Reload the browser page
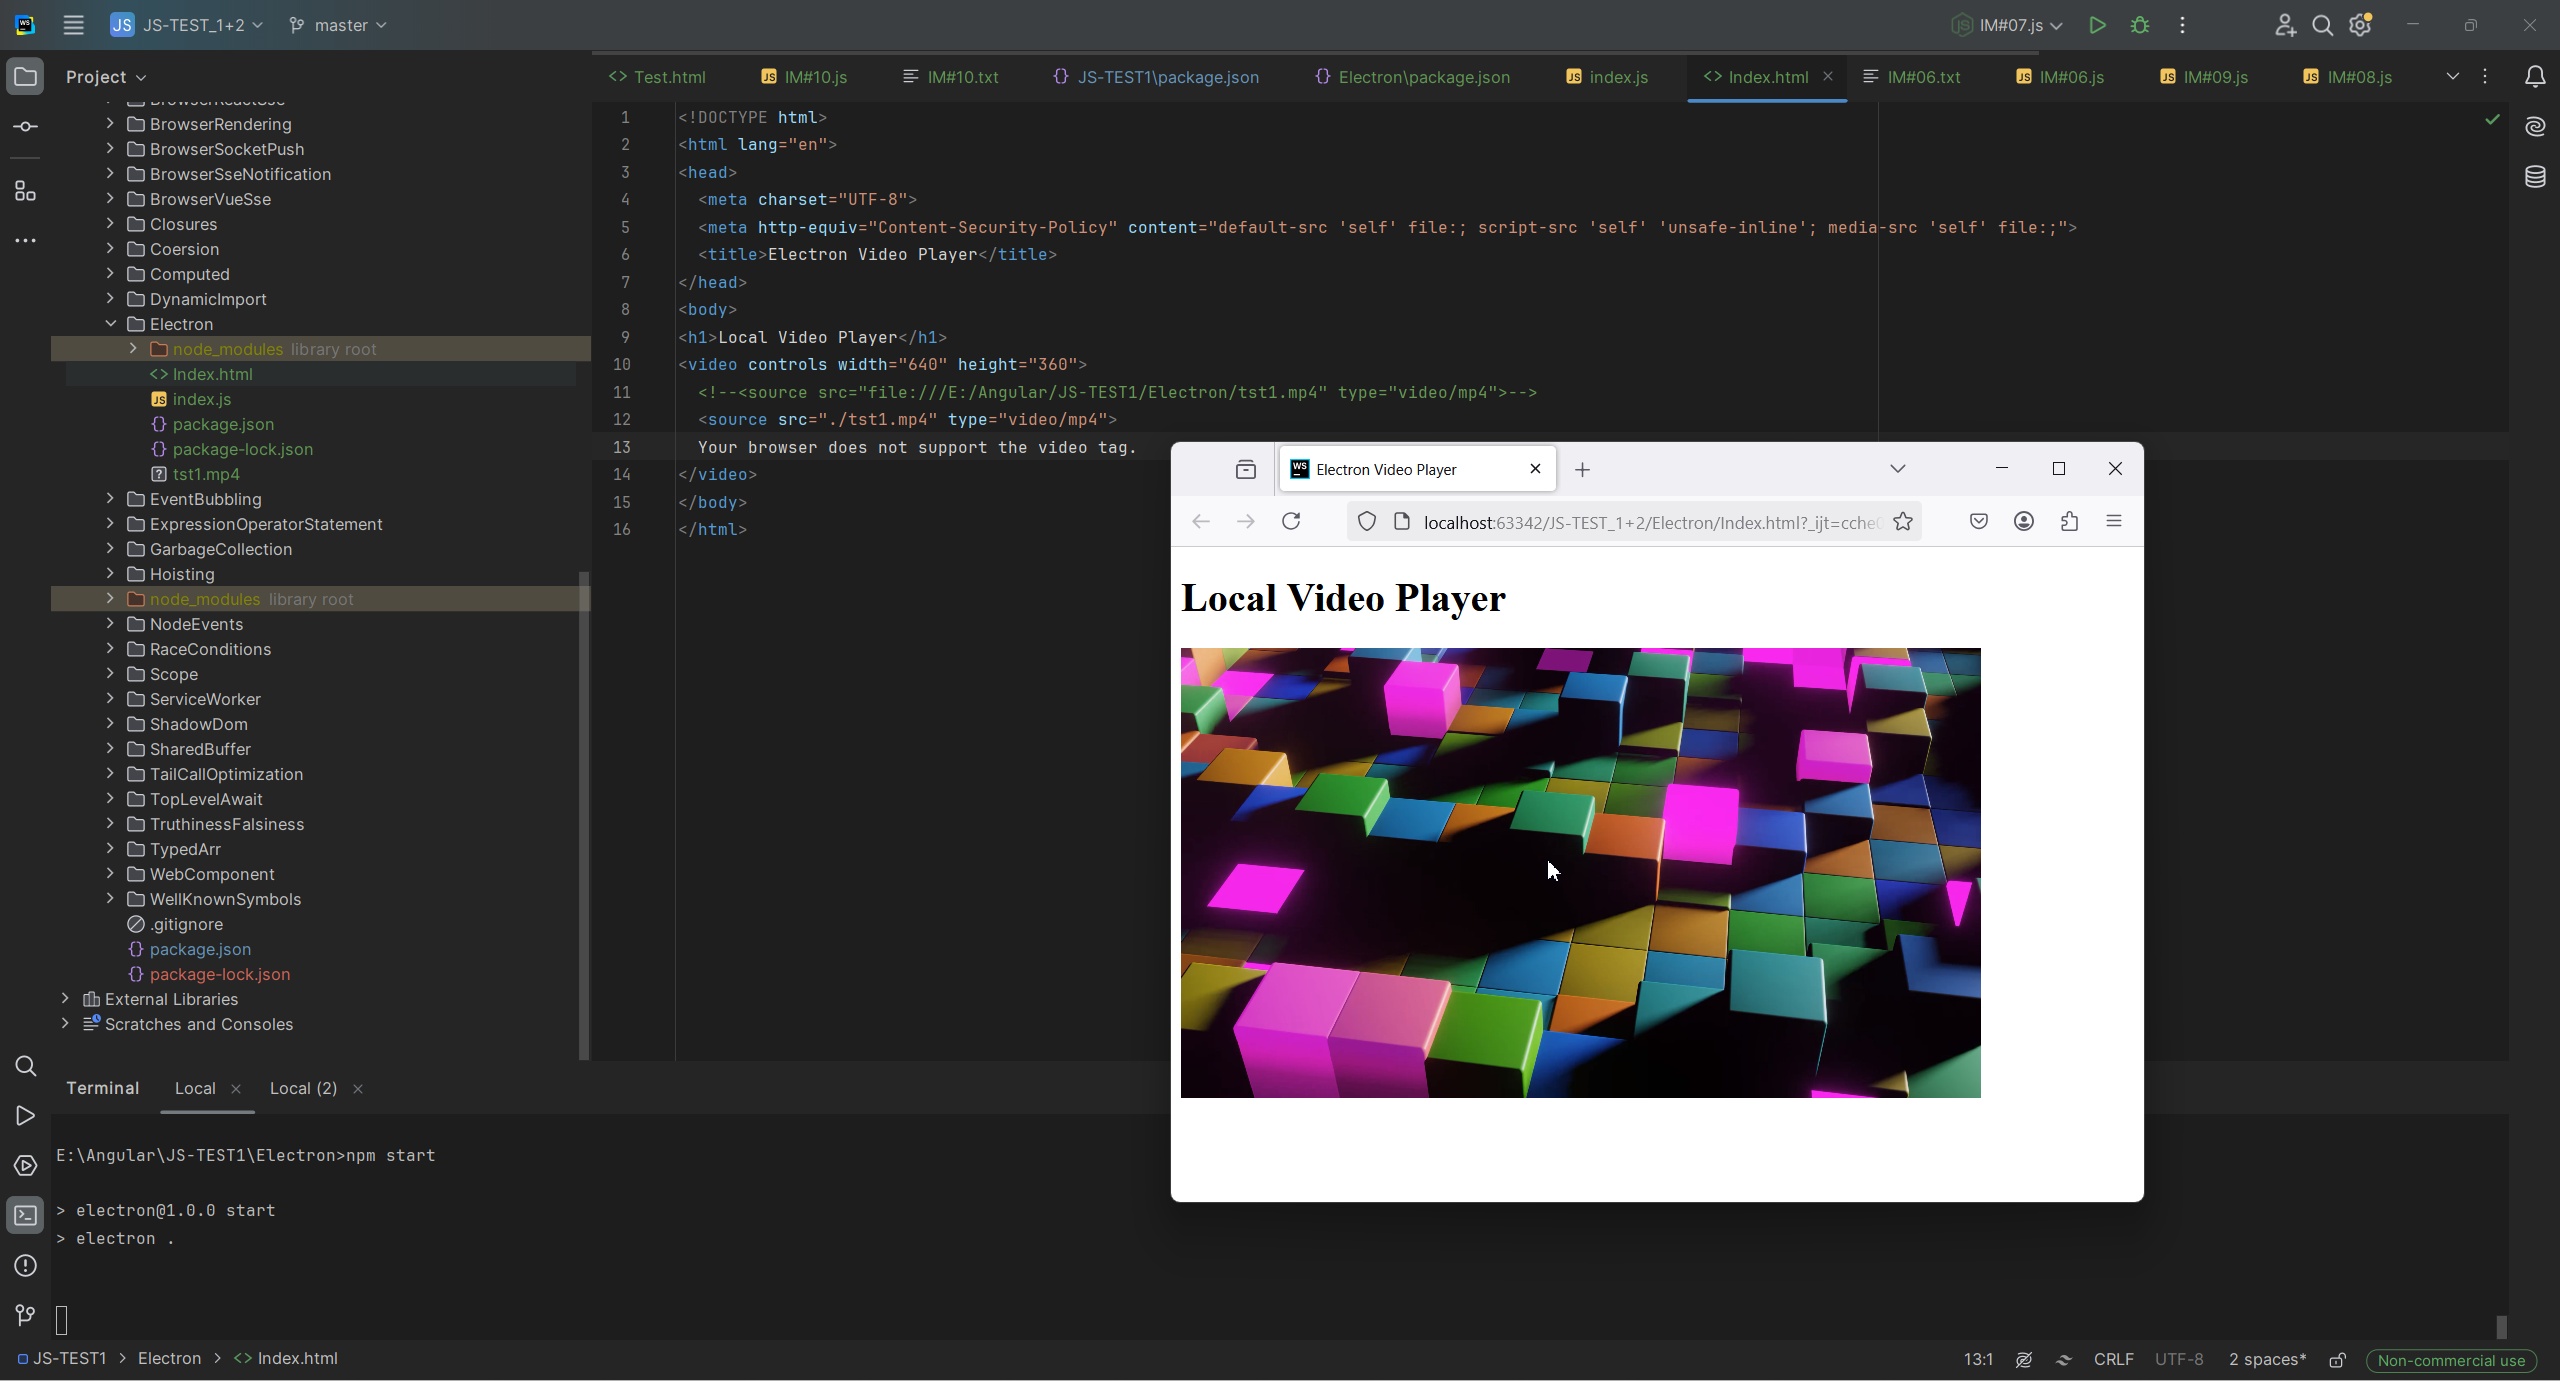The height and width of the screenshot is (1381, 2560). [x=1291, y=521]
